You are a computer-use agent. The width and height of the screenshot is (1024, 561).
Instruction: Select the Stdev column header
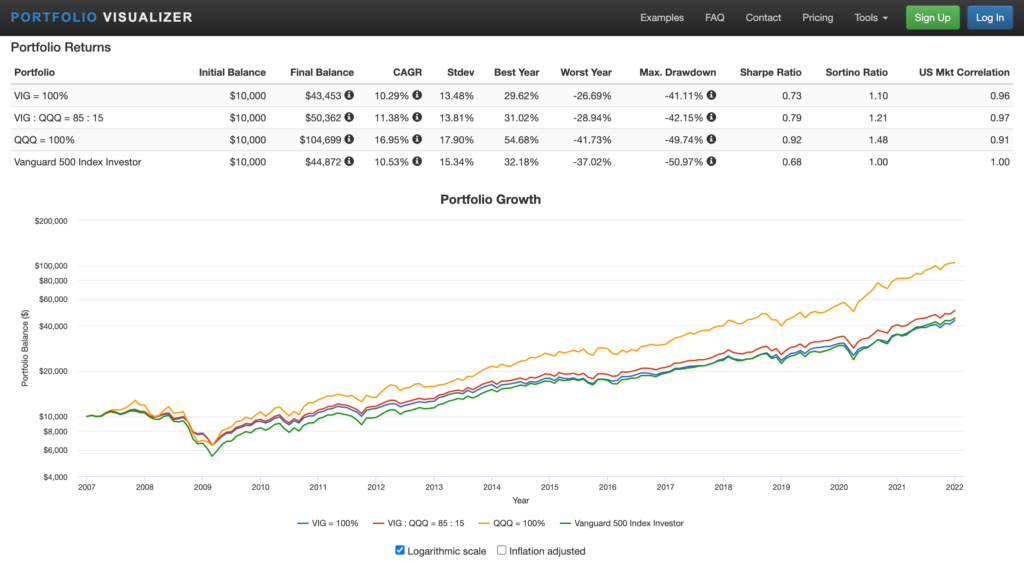tap(460, 72)
